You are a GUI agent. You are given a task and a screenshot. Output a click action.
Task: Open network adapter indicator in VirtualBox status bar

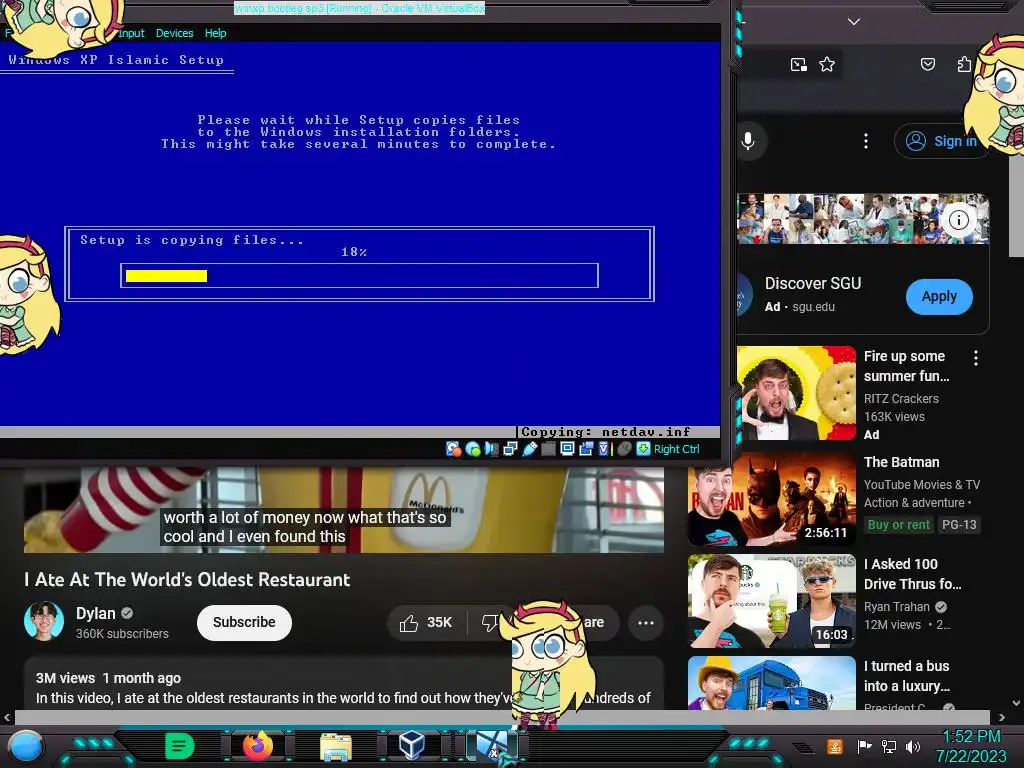pos(511,449)
